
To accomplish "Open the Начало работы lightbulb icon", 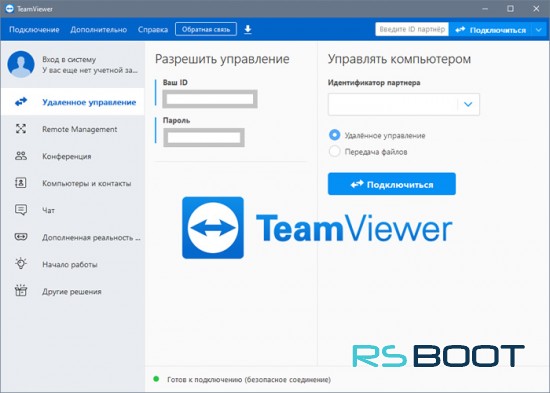I will click(21, 264).
